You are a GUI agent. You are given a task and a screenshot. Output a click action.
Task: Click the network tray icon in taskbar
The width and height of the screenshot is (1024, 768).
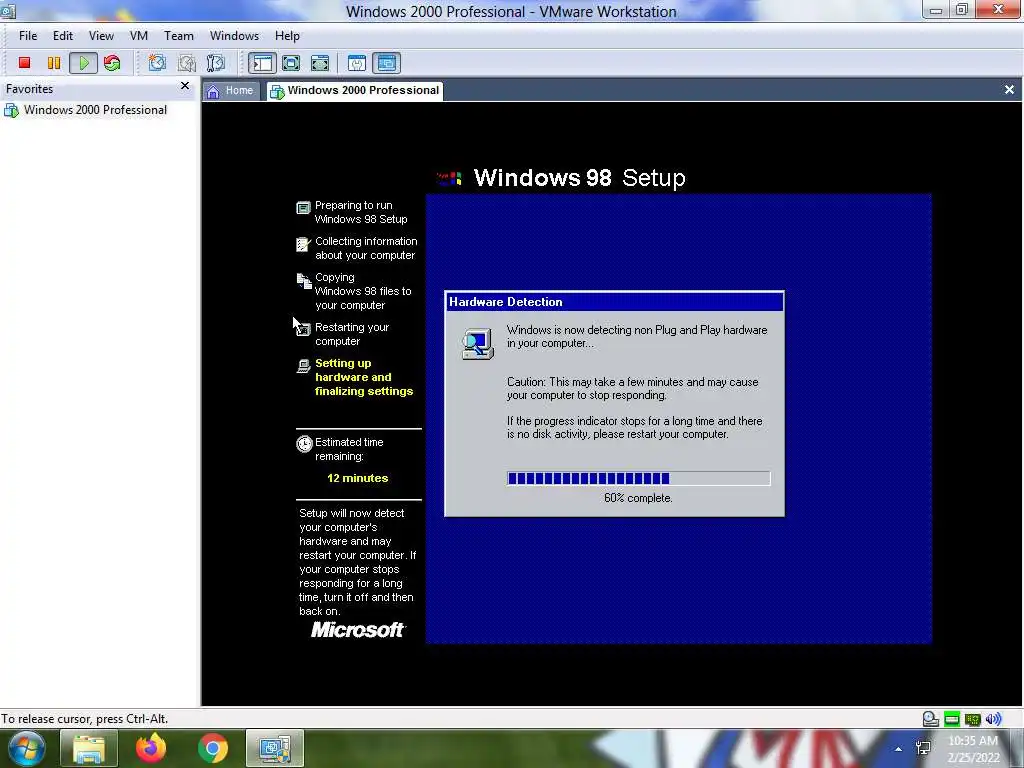click(923, 748)
